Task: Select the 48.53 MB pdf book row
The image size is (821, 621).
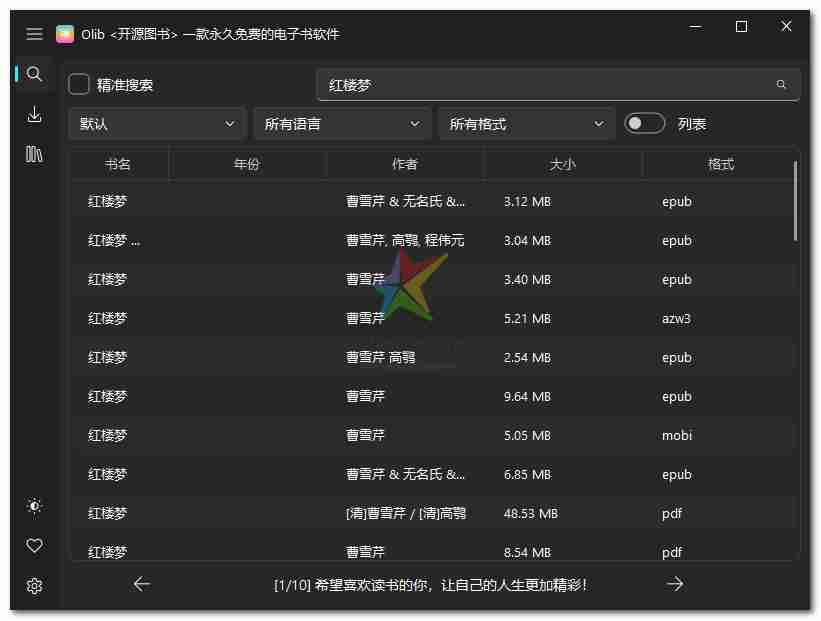Action: click(430, 513)
